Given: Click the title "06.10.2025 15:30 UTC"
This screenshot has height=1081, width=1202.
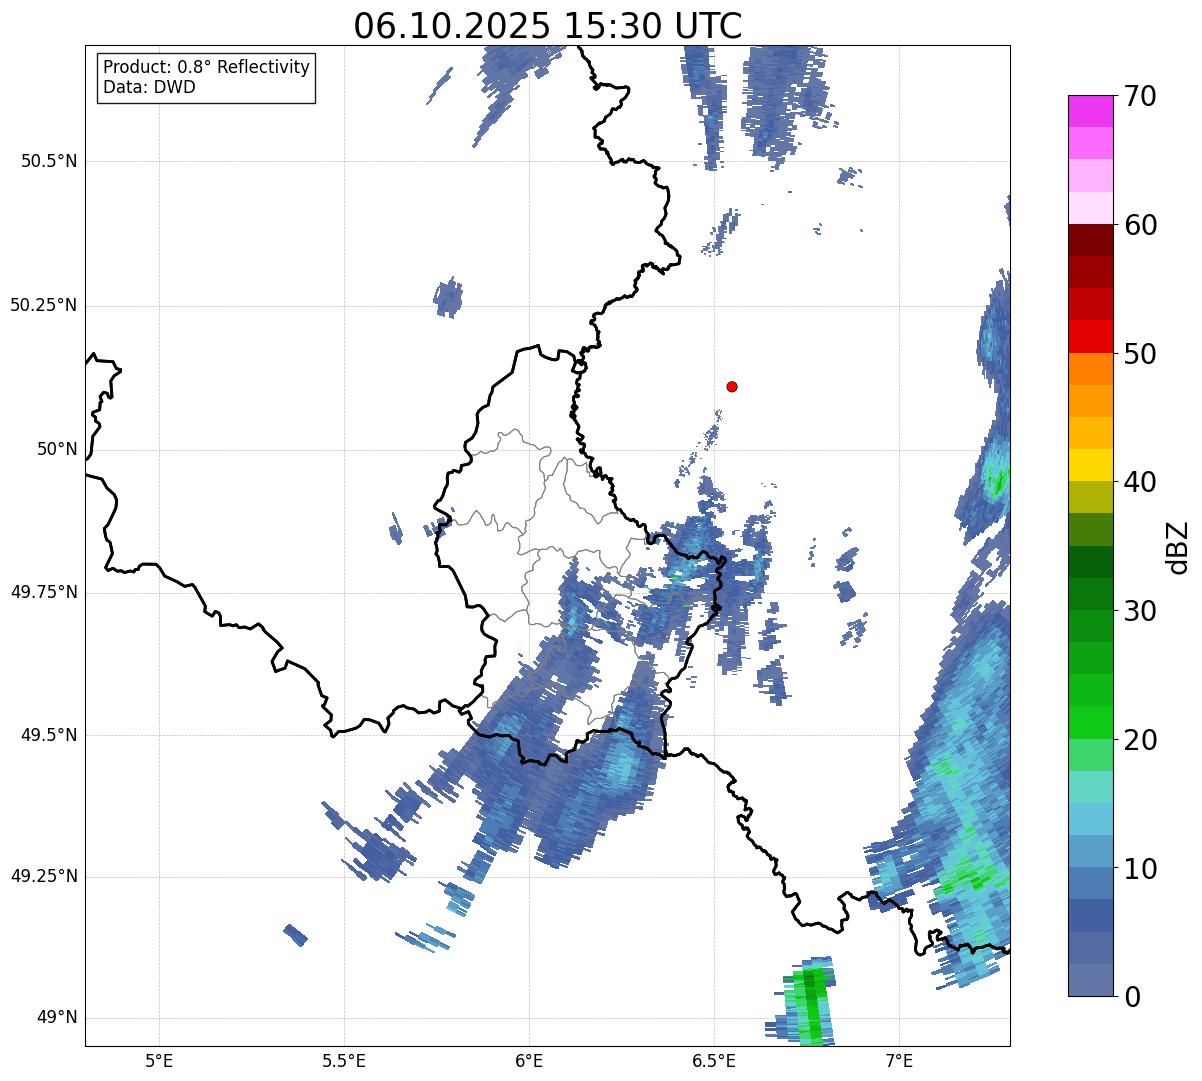Looking at the screenshot, I should [548, 25].
